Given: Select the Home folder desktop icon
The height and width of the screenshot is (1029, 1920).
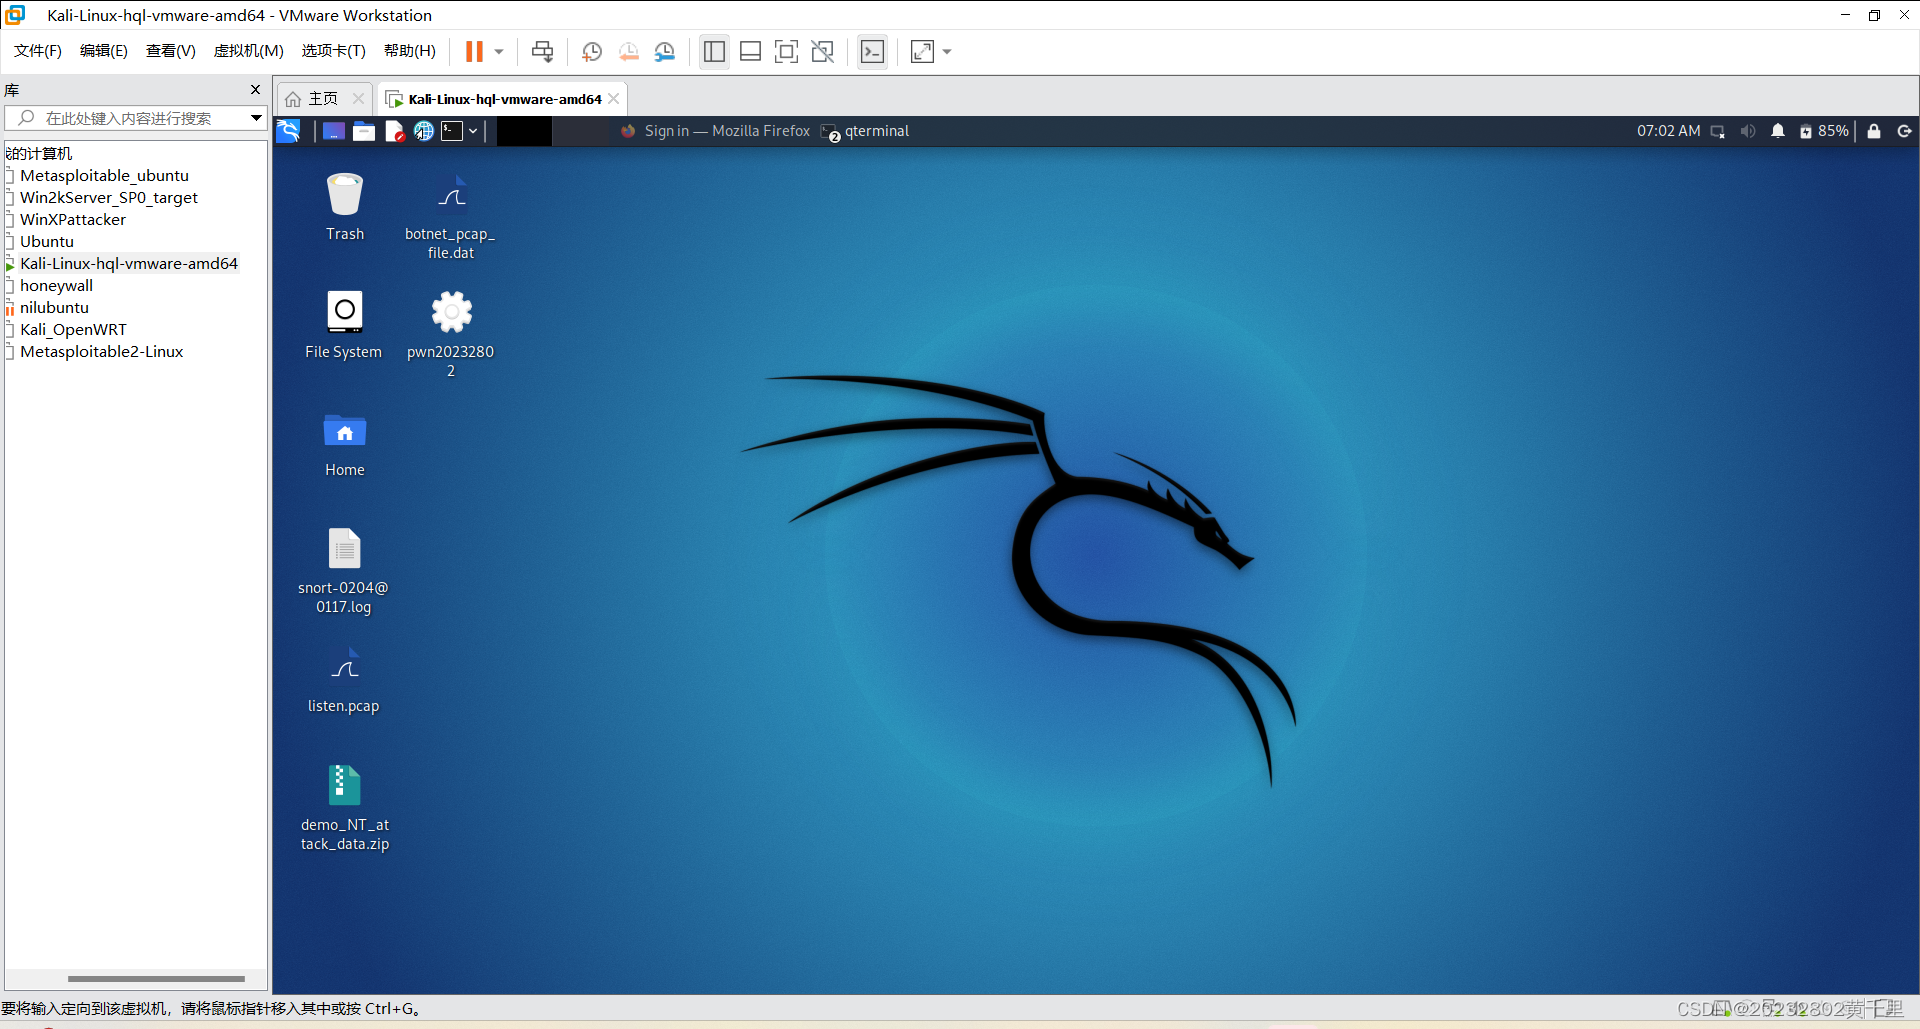Looking at the screenshot, I should 345,444.
